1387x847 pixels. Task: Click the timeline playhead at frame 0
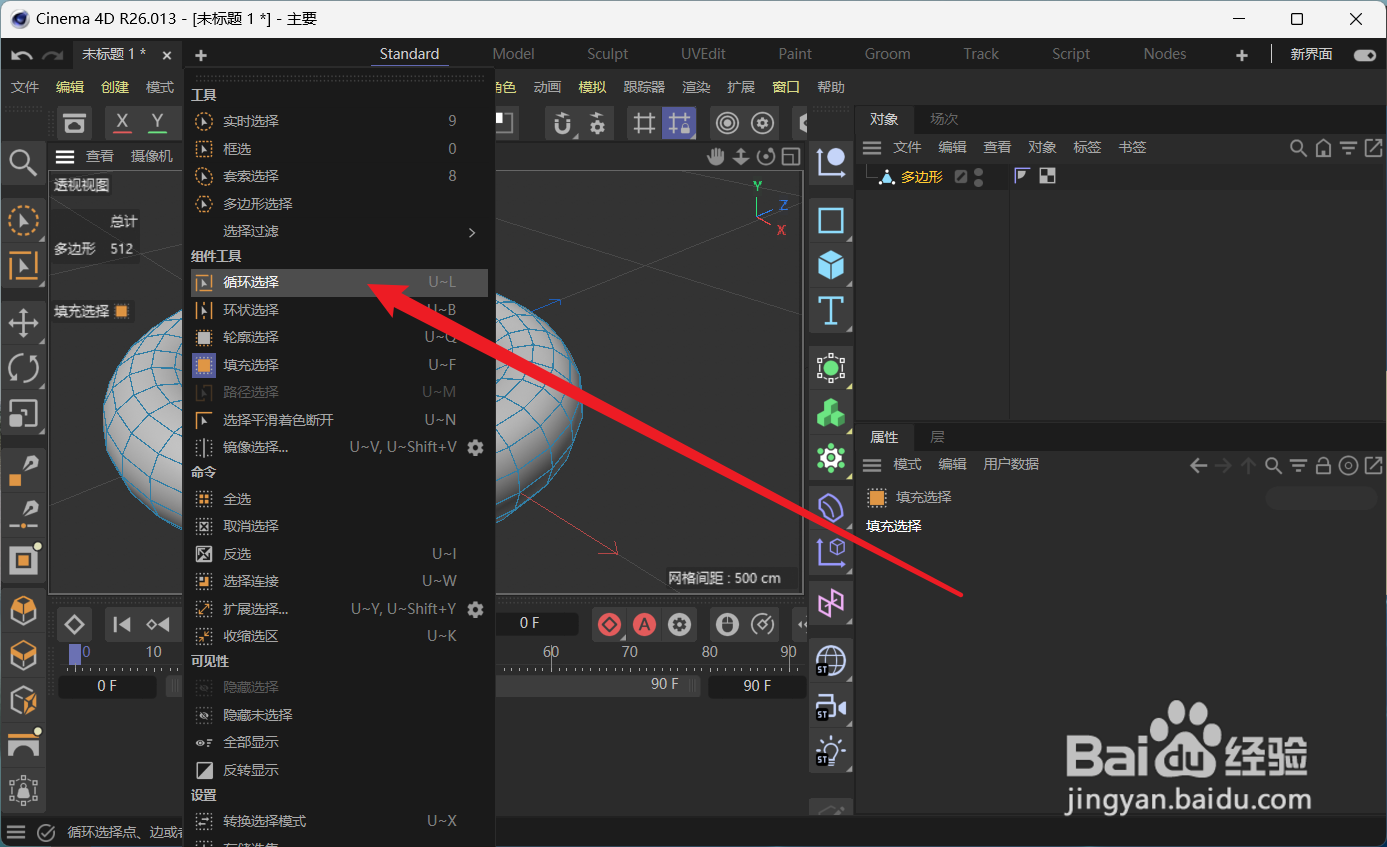[x=75, y=654]
